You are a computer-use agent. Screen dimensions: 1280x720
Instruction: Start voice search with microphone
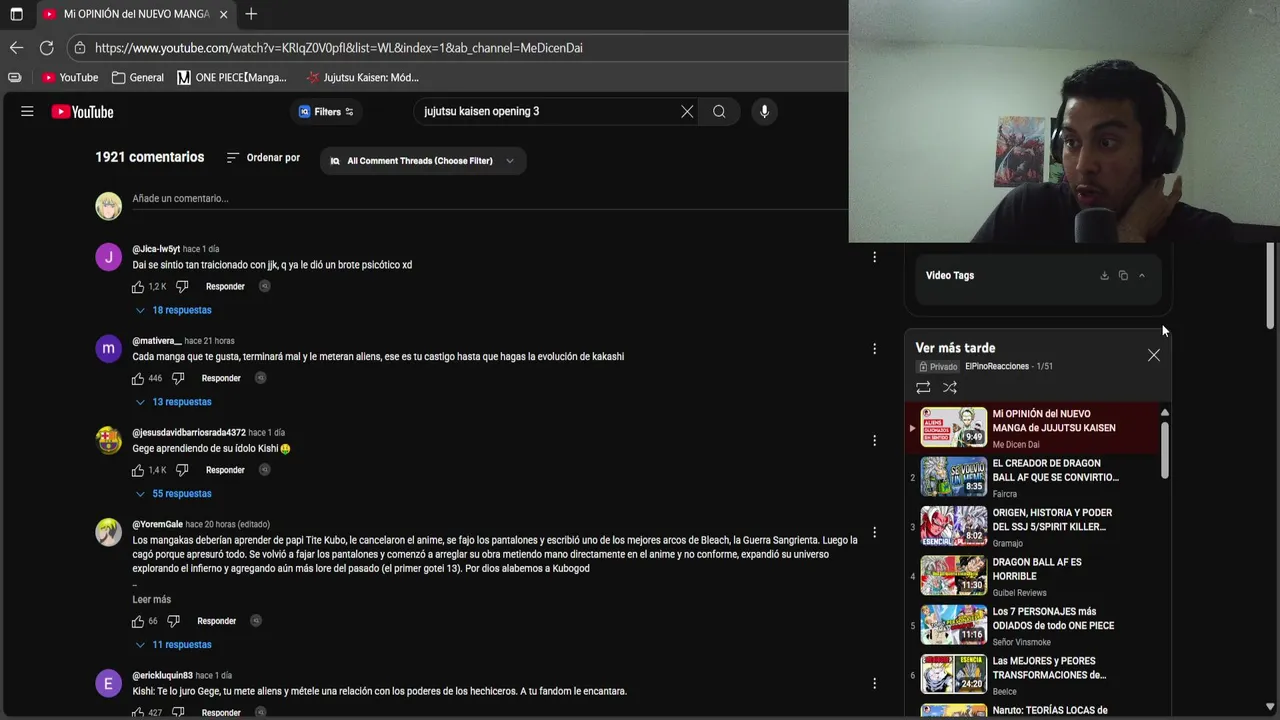pos(764,112)
